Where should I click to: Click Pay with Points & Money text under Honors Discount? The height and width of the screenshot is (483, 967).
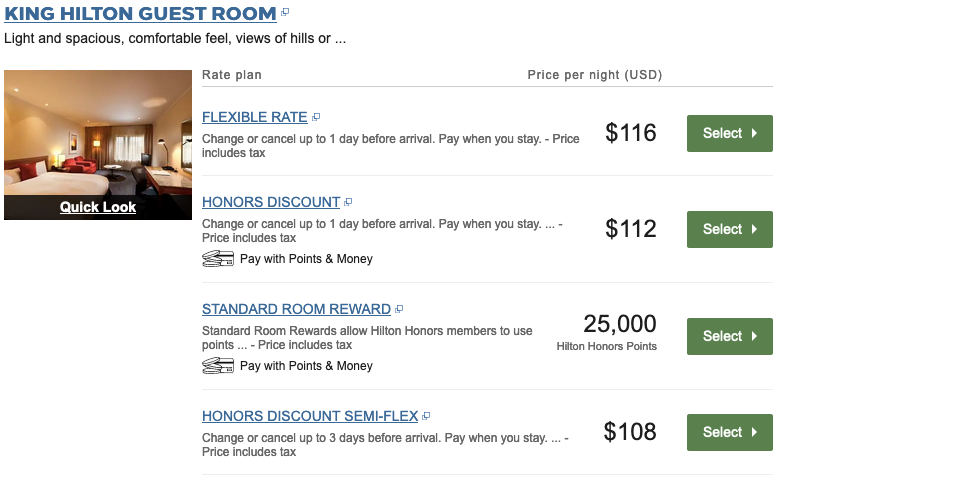(306, 259)
